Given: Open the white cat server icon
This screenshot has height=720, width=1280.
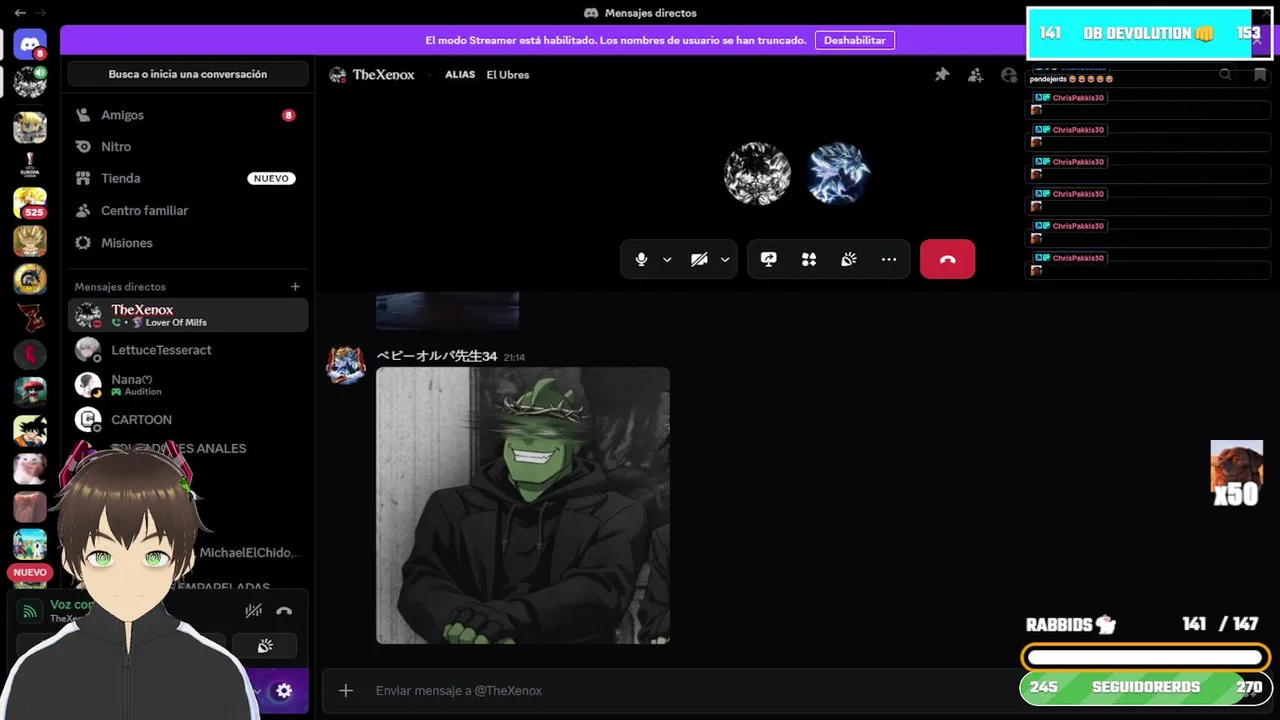Looking at the screenshot, I should tap(30, 469).
